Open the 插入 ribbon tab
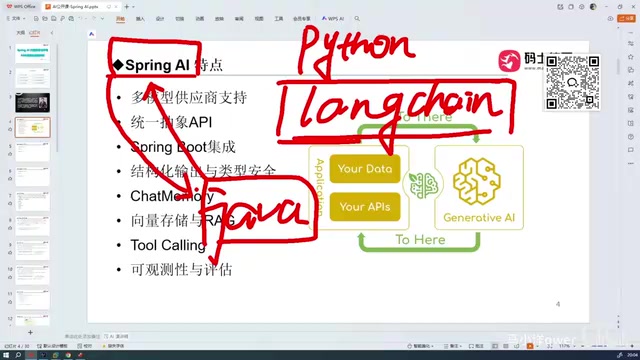 click(x=140, y=19)
